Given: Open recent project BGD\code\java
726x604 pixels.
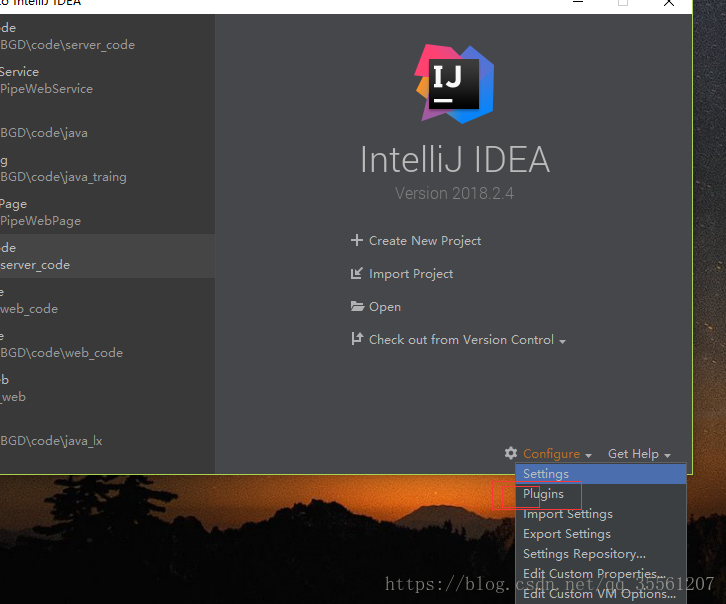Looking at the screenshot, I should (107, 124).
